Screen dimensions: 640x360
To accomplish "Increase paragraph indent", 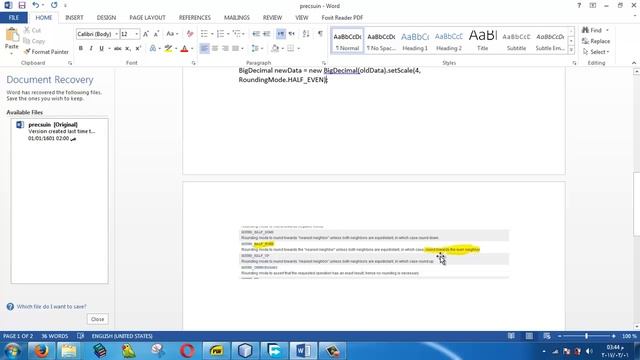I will coord(267,34).
